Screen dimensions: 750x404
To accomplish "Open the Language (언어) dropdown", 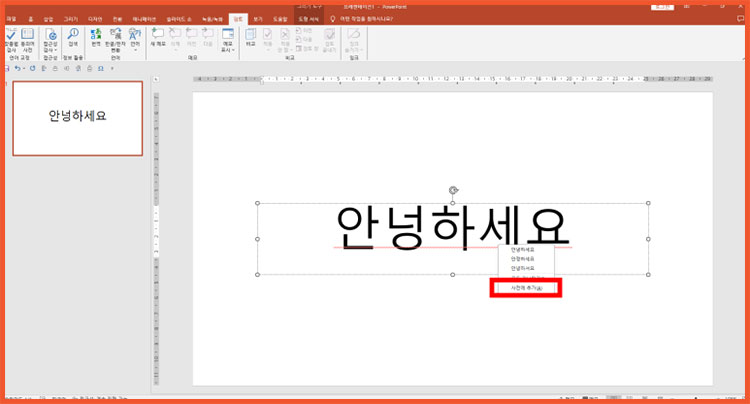I will [x=135, y=40].
